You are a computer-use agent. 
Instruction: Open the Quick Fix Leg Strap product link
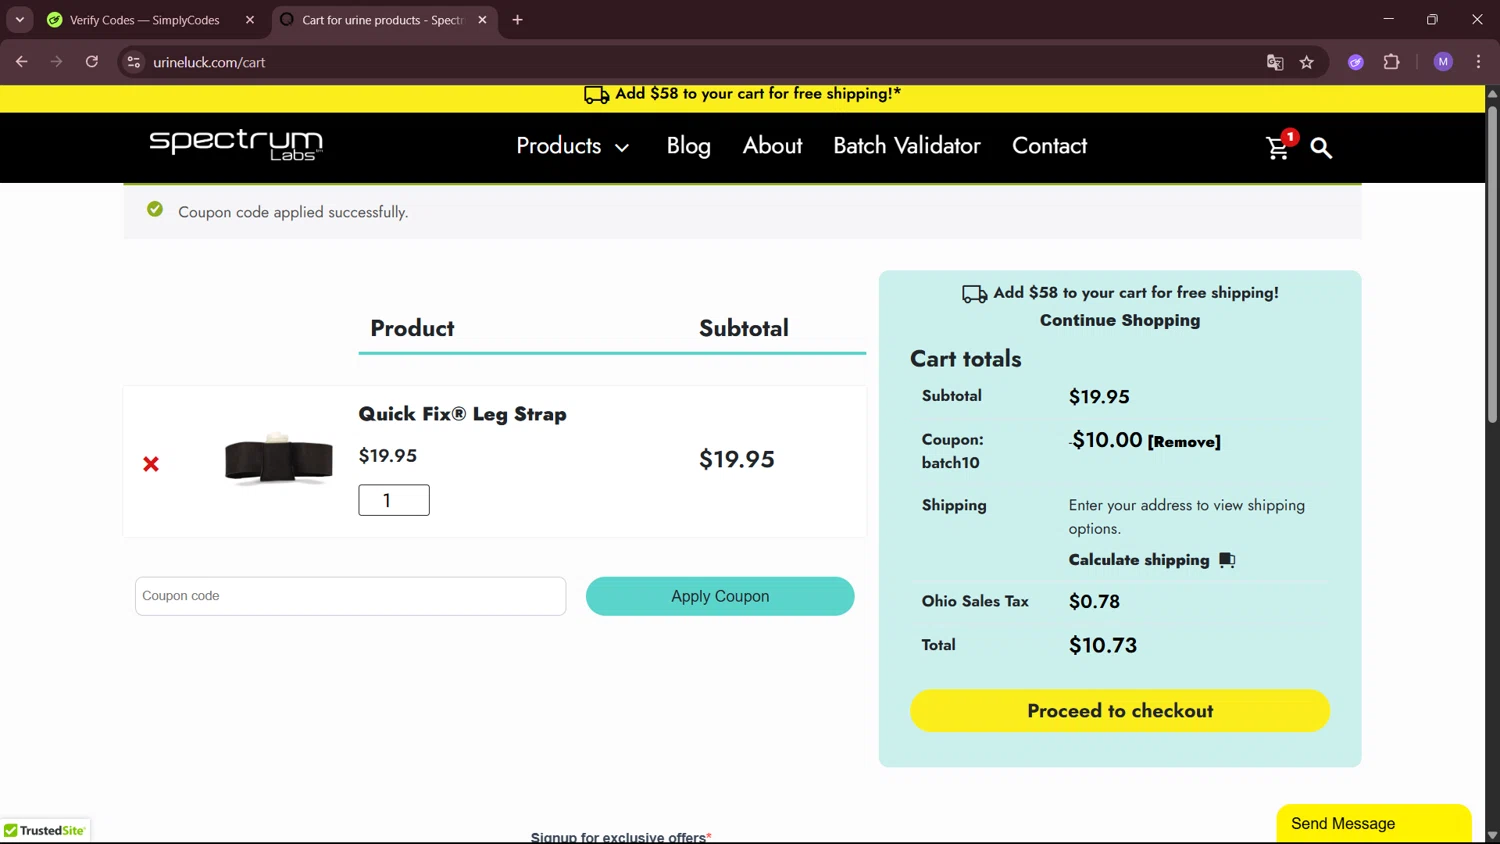pos(462,414)
